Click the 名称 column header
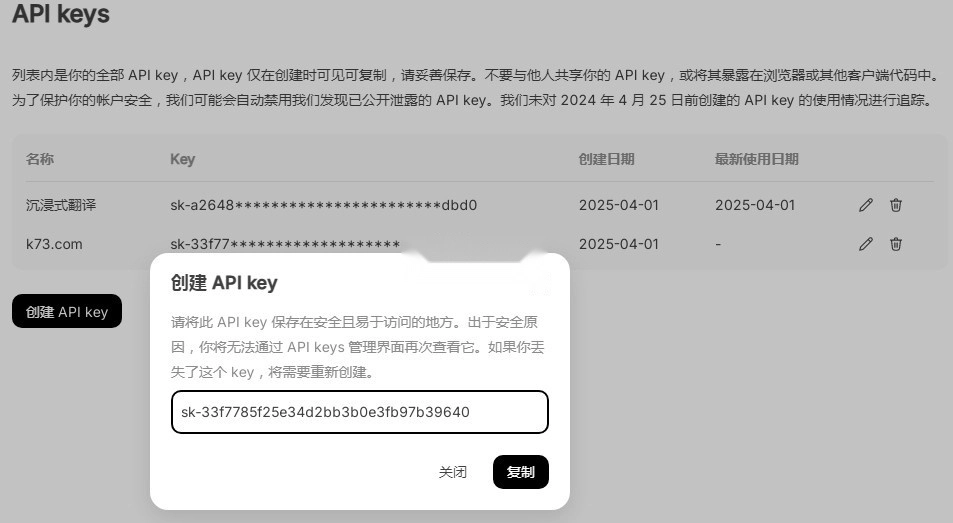 click(40, 159)
